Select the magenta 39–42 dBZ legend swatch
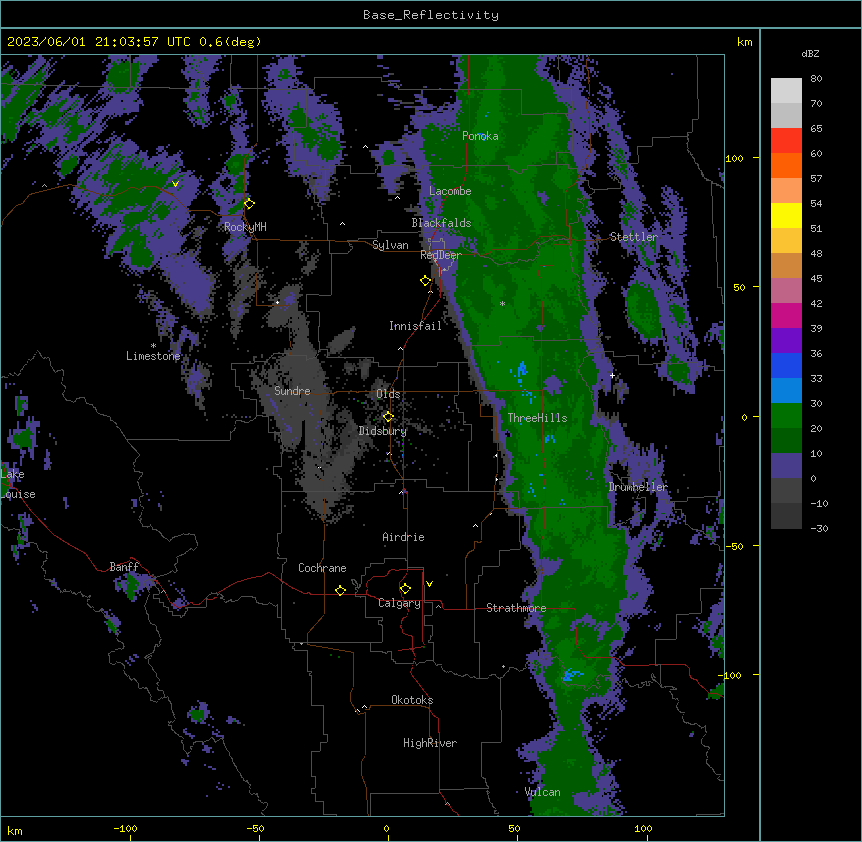862x842 pixels. pyautogui.click(x=786, y=315)
